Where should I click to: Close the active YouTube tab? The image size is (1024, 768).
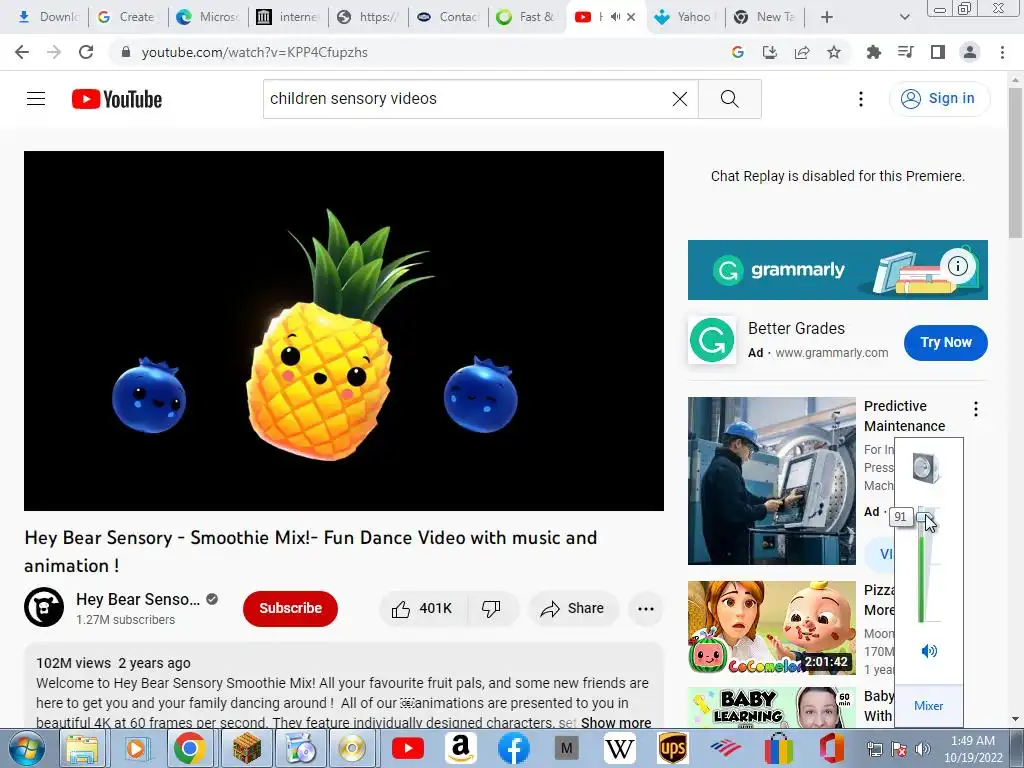coord(631,17)
